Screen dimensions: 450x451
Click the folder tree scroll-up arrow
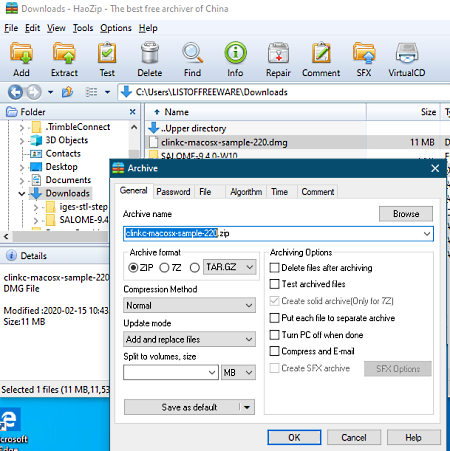134,127
